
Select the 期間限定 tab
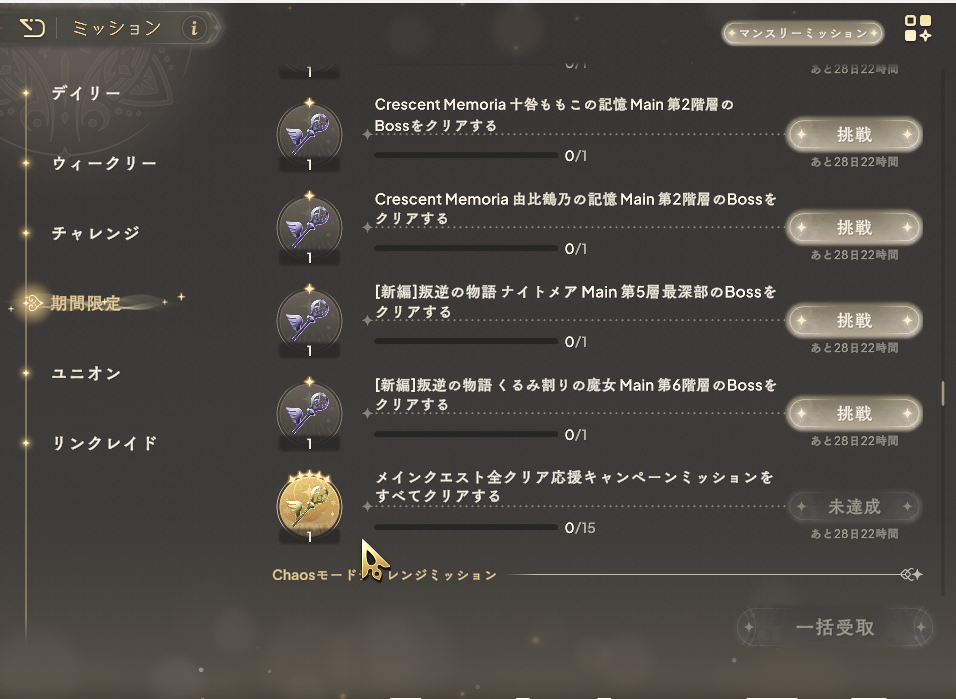85,303
